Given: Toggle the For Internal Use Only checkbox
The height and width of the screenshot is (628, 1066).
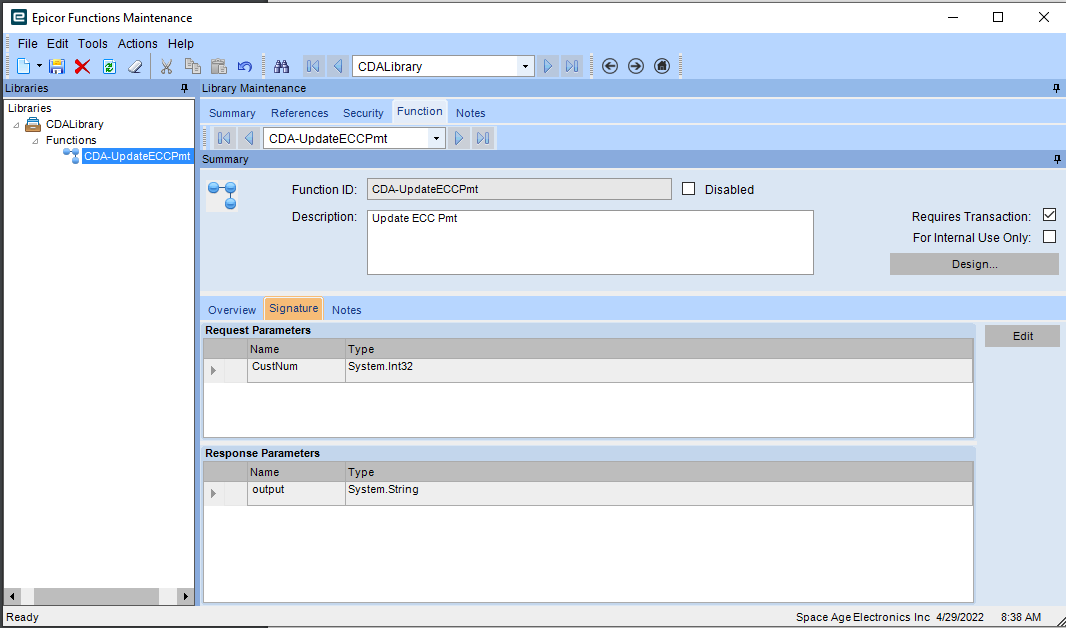Looking at the screenshot, I should 1050,237.
